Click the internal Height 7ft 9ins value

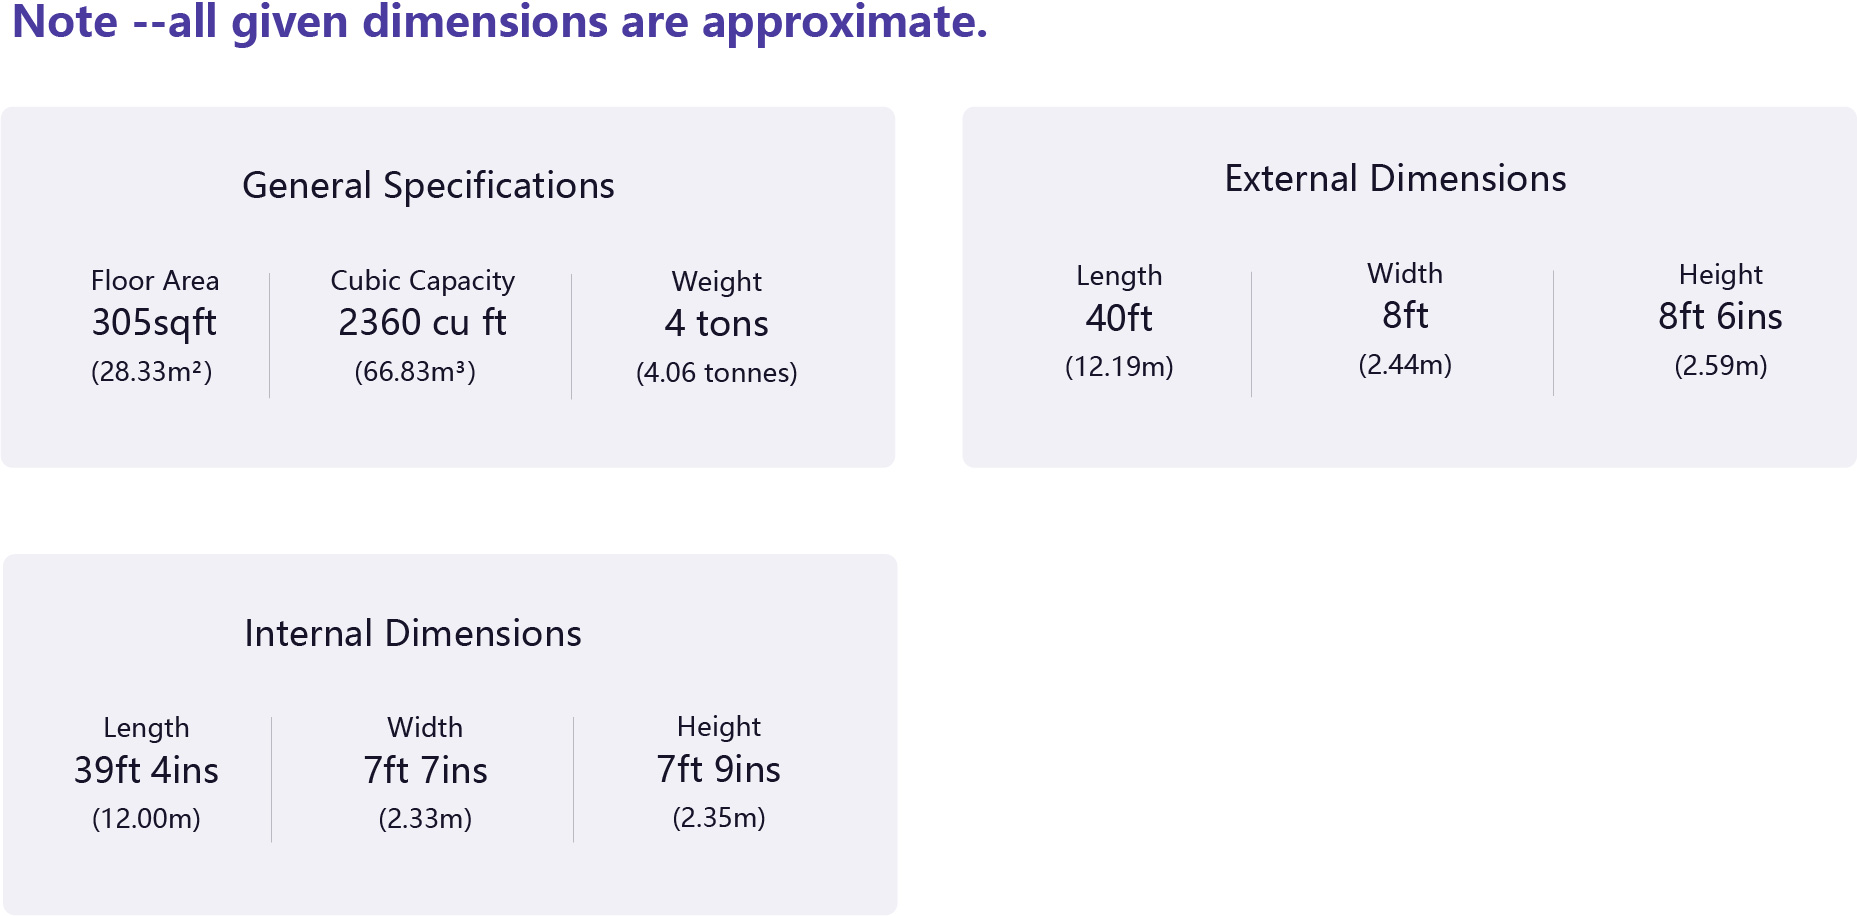(x=718, y=770)
